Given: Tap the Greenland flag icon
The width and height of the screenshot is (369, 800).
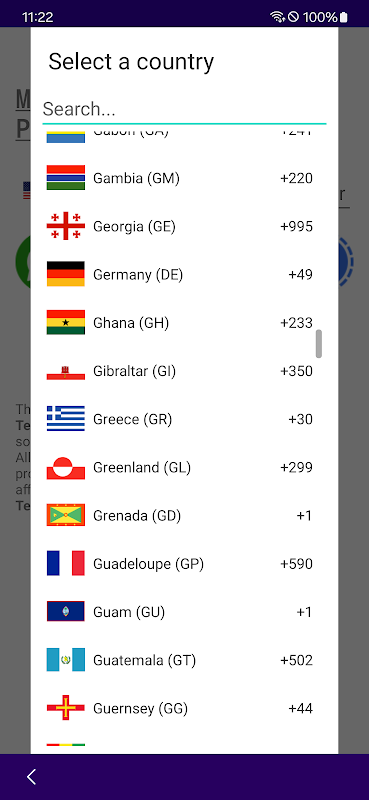Looking at the screenshot, I should coord(66,467).
